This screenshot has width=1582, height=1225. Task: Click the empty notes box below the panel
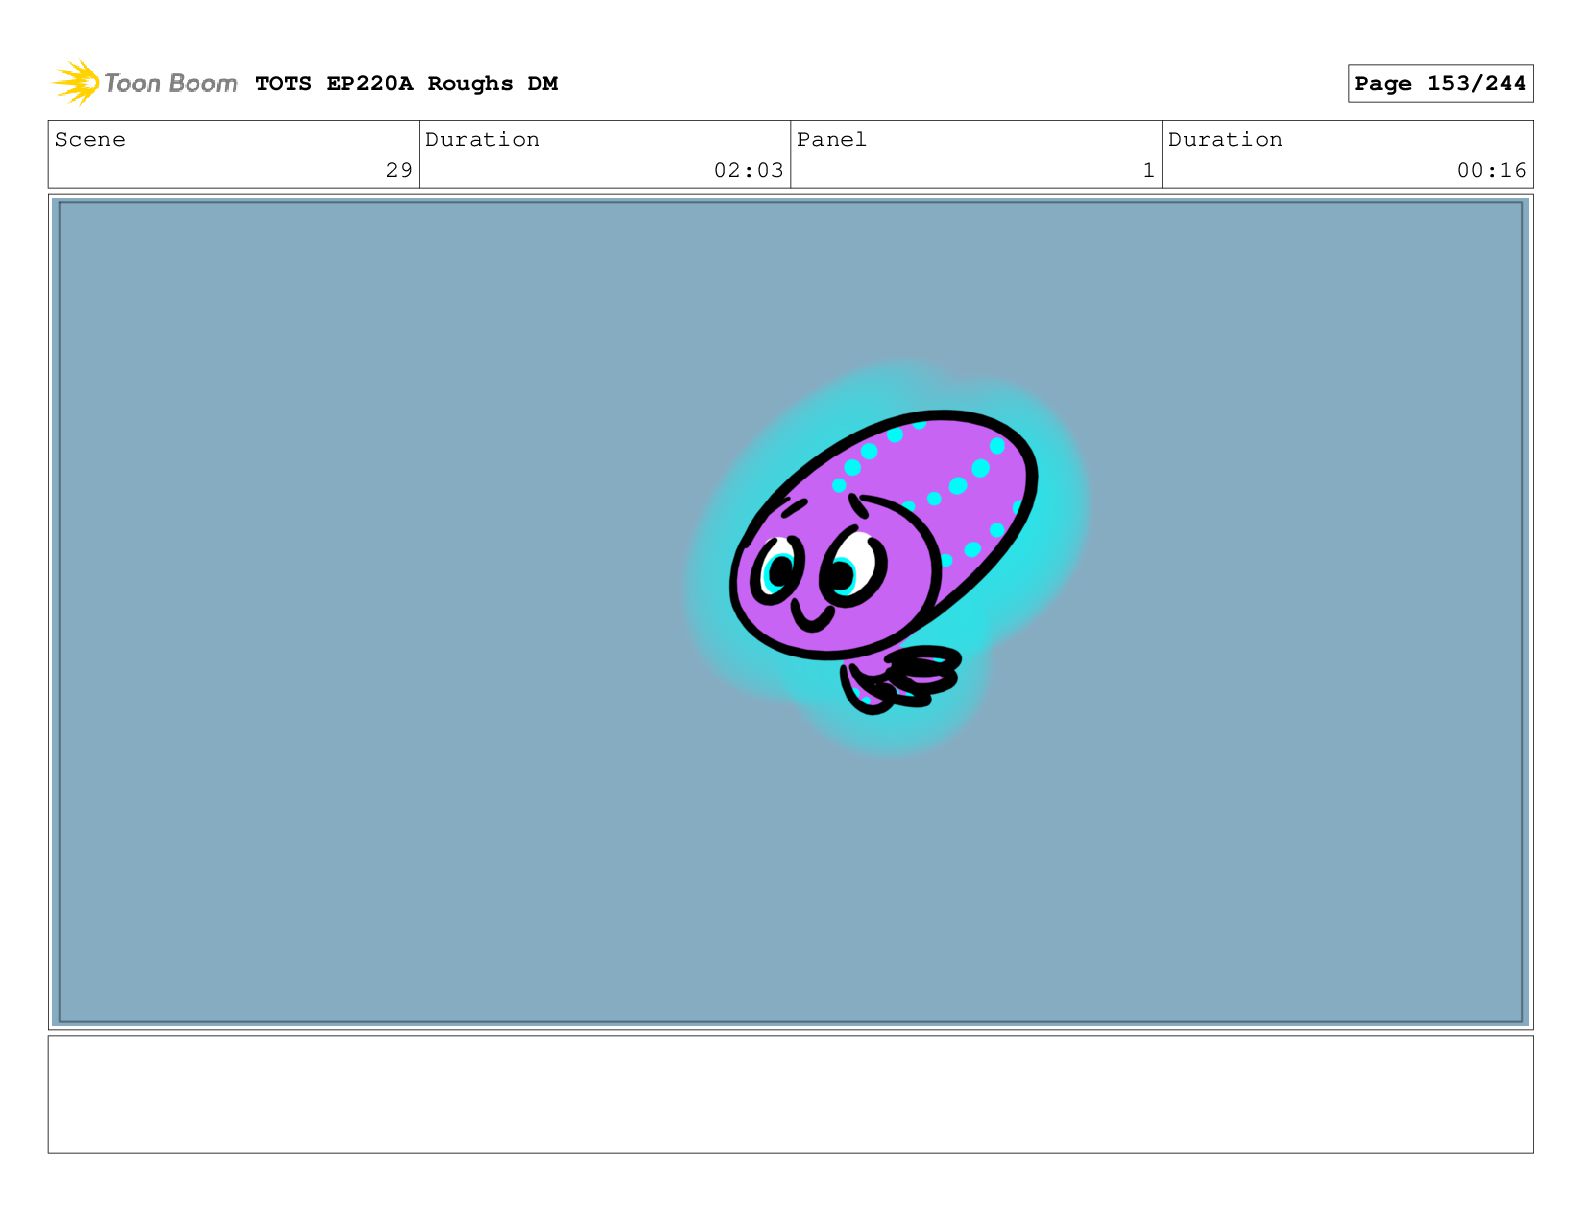[x=790, y=1094]
